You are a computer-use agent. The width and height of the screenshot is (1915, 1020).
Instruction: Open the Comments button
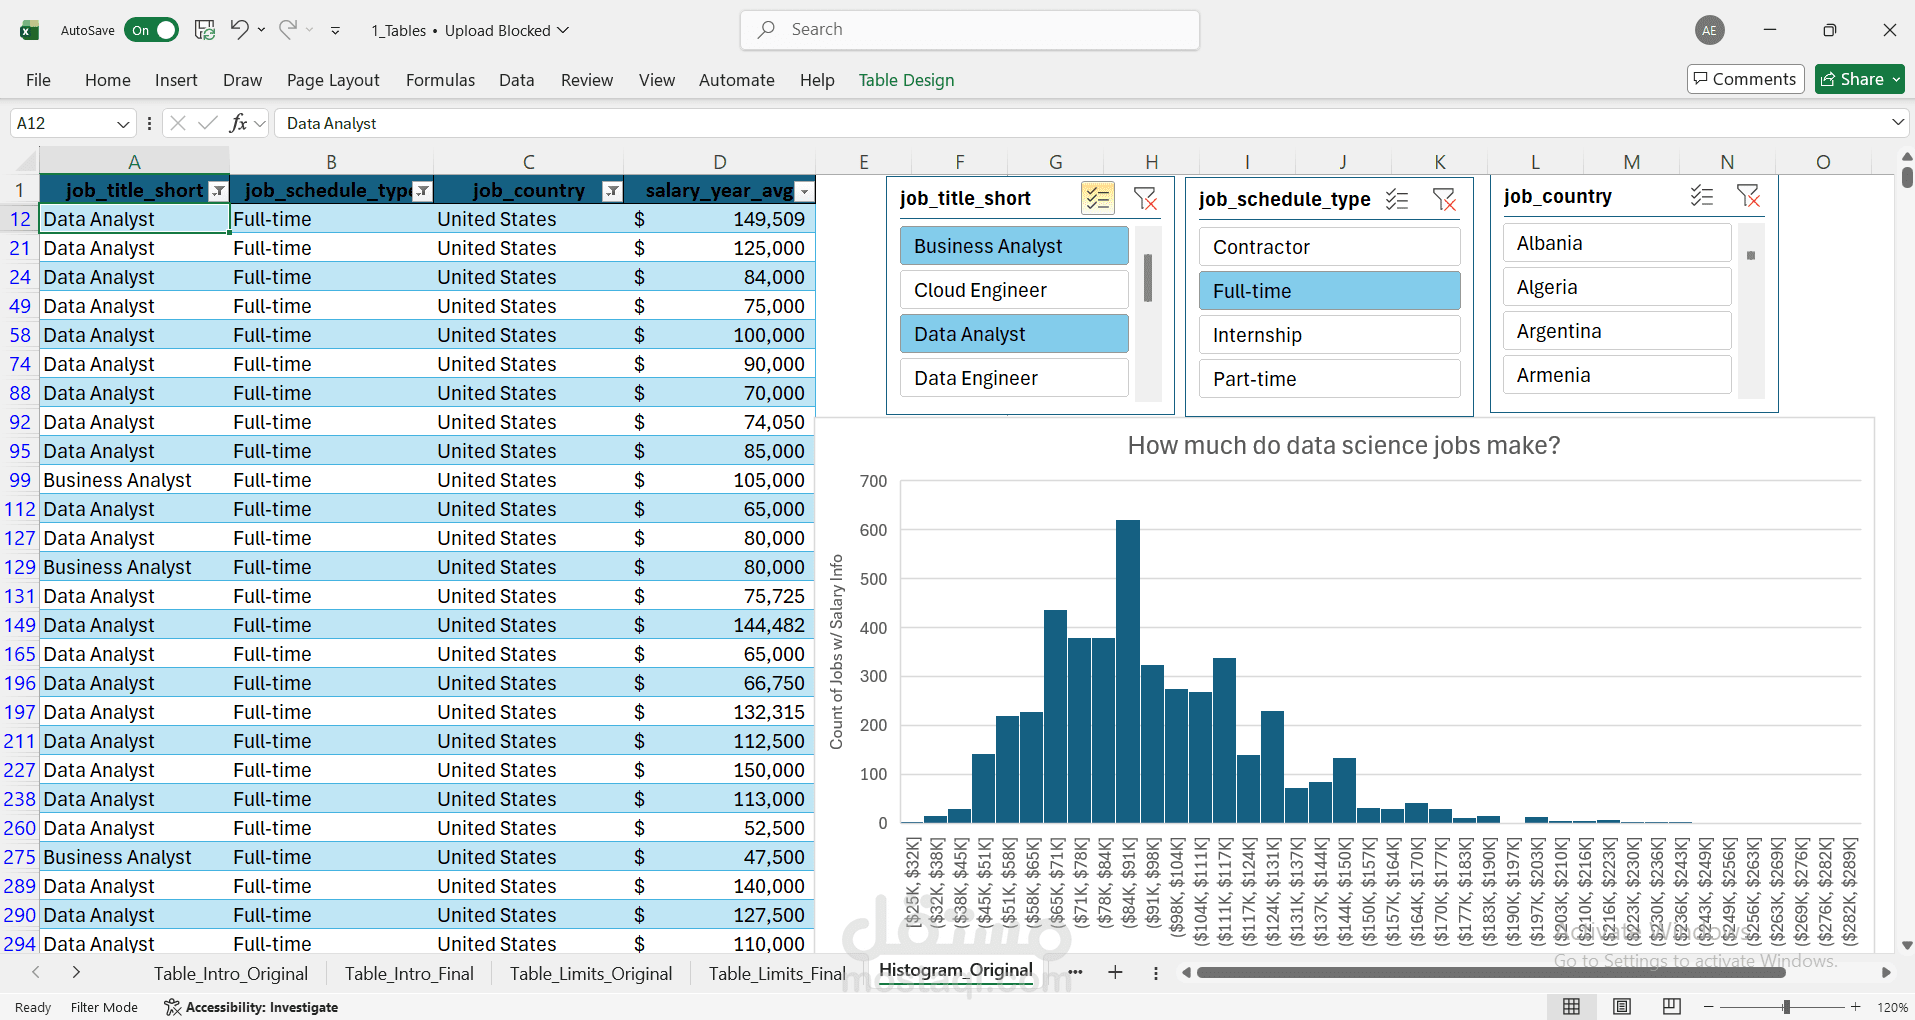[1745, 79]
